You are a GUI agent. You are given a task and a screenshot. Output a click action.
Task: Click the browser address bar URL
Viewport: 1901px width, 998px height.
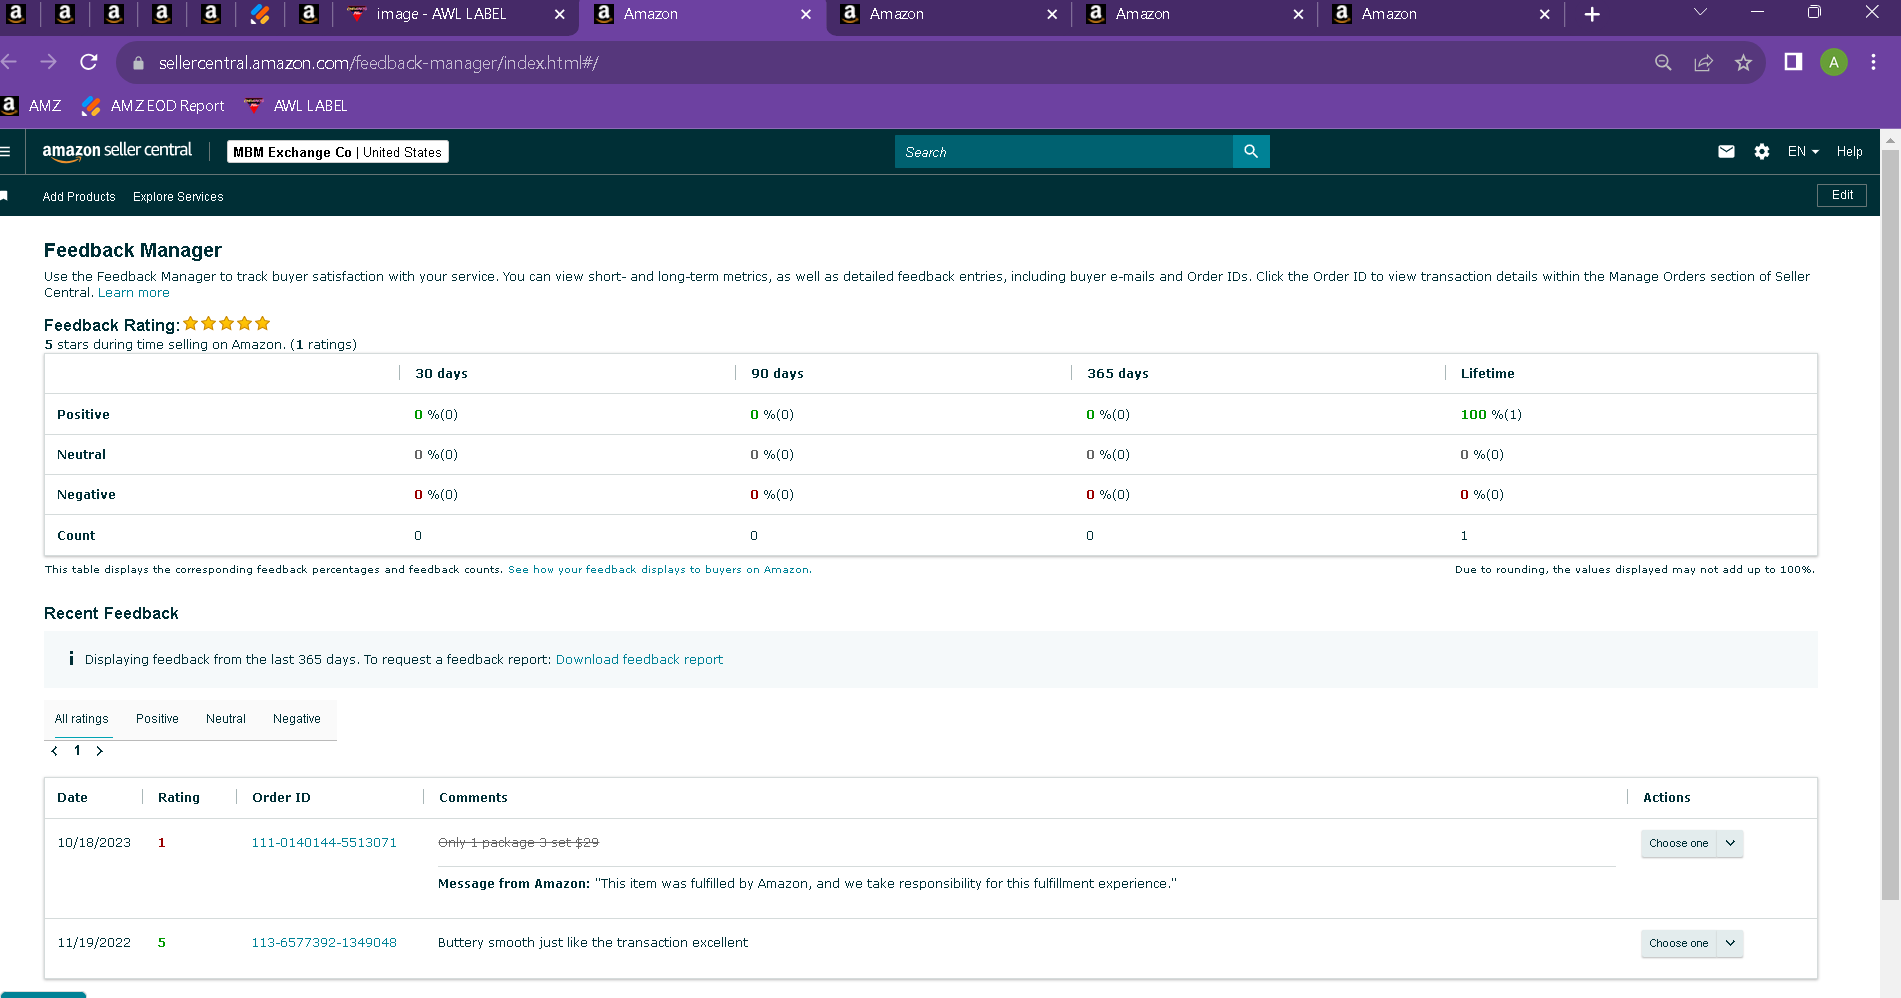coord(379,63)
